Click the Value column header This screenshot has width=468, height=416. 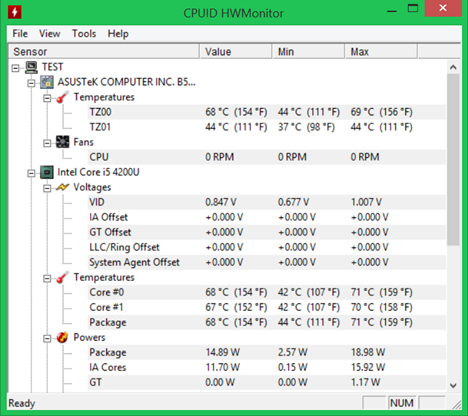(236, 52)
